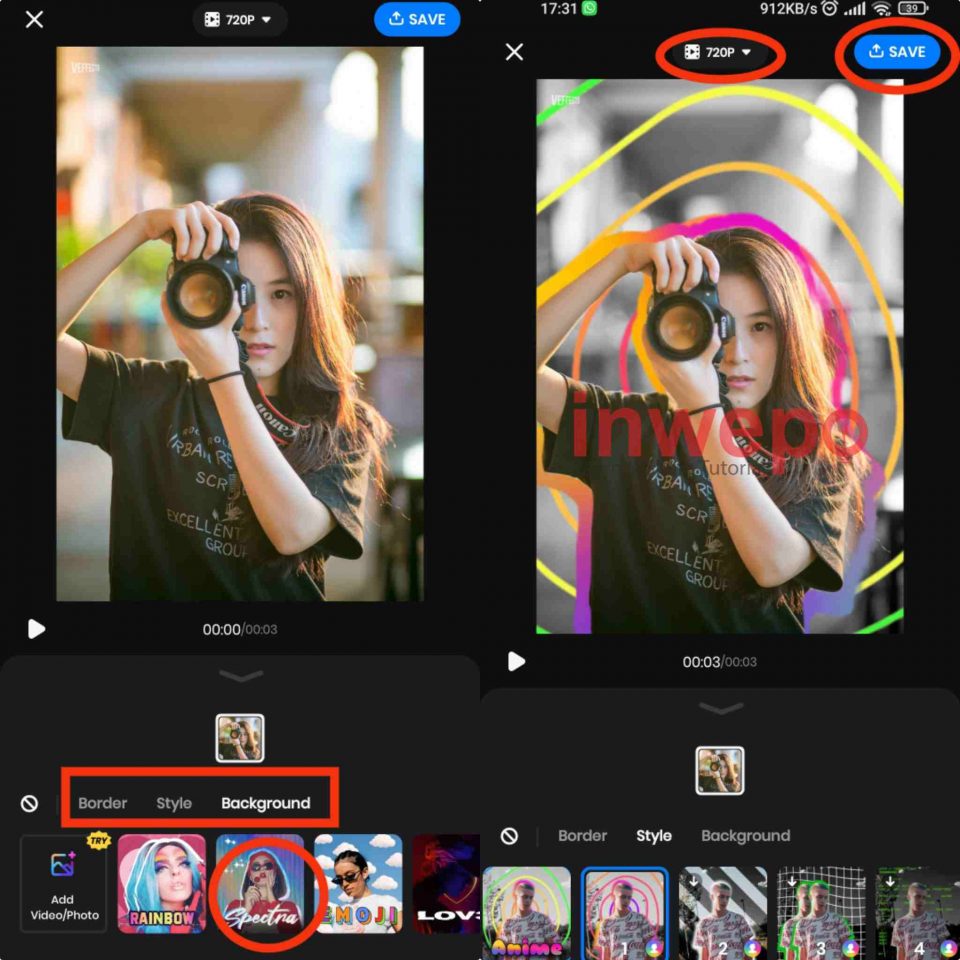Image resolution: width=960 pixels, height=960 pixels.
Task: Collapse the bottom panel chevron on the left screen
Action: coord(240,676)
